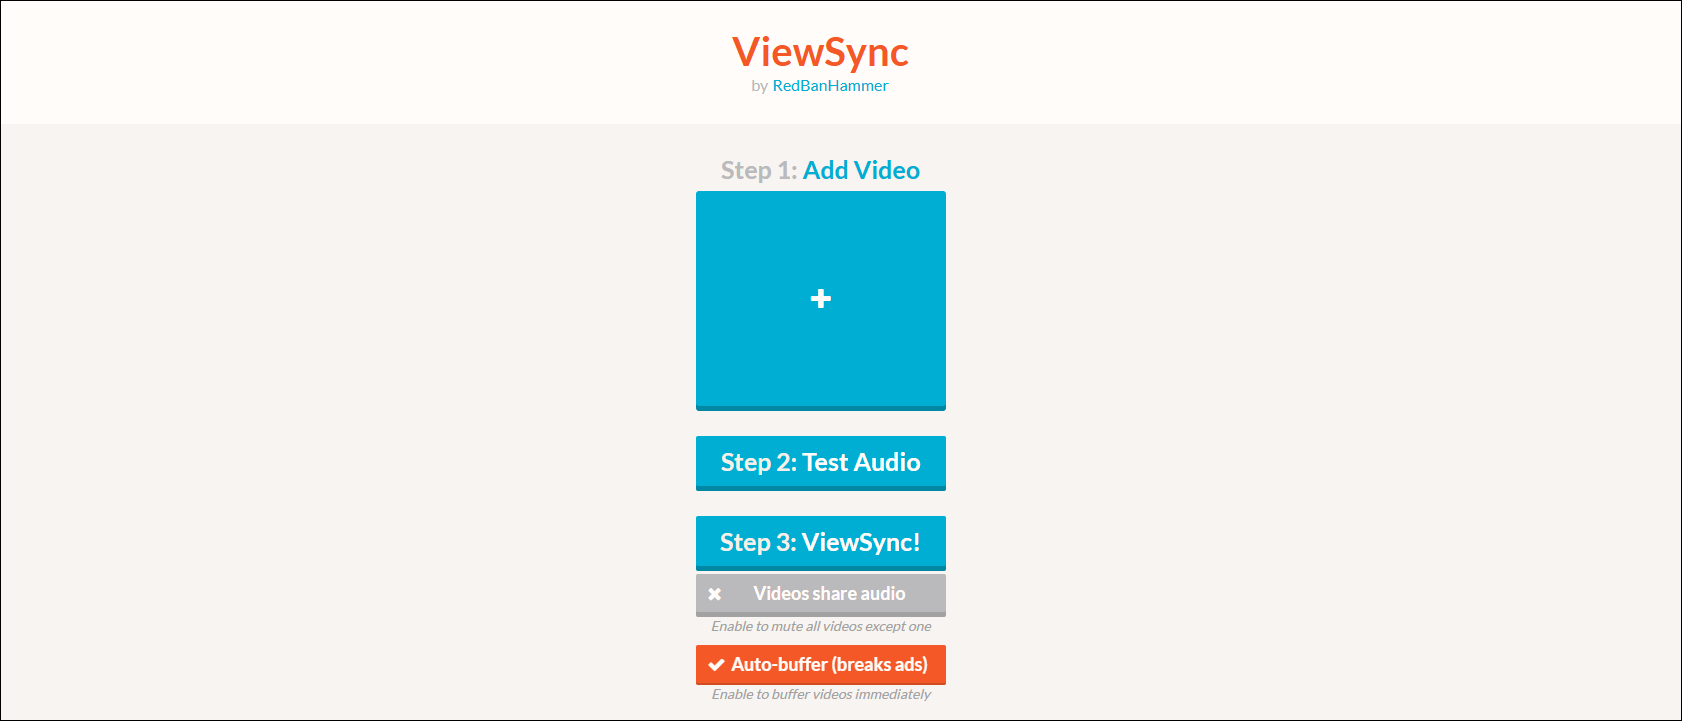Click the checkmark icon on Auto-buffer

[x=716, y=664]
